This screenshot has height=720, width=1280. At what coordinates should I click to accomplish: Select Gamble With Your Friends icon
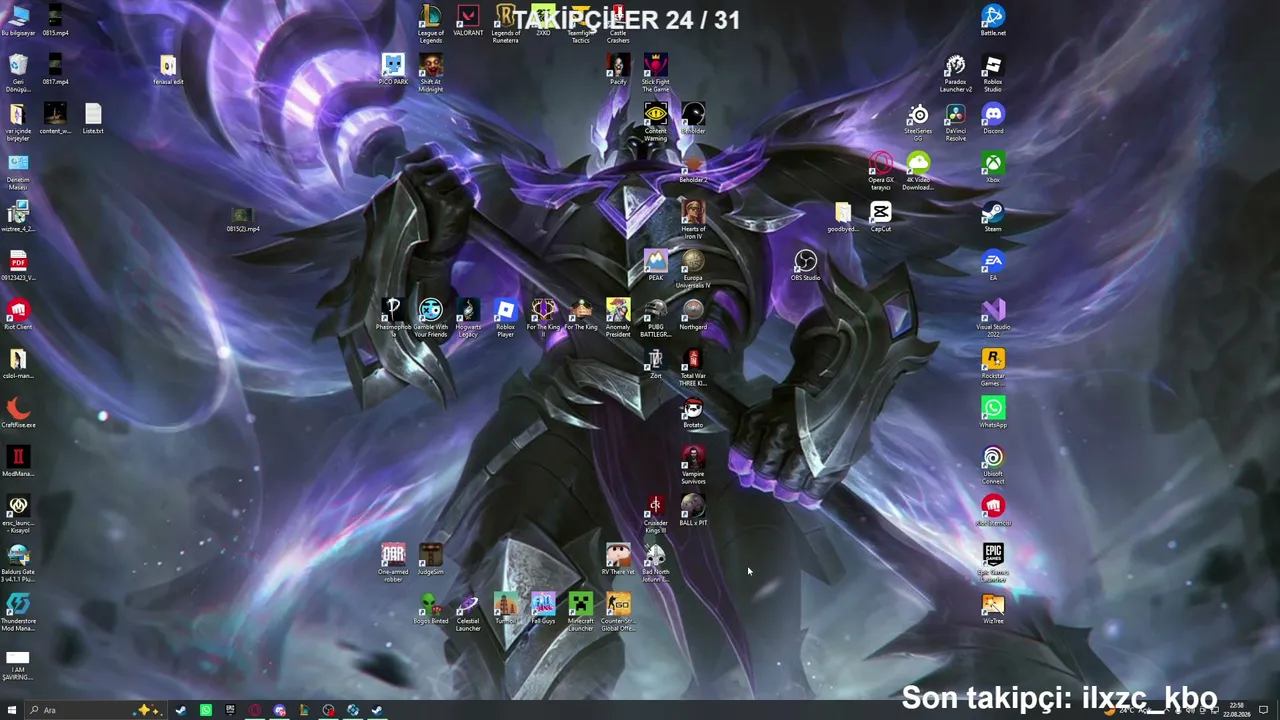431,318
